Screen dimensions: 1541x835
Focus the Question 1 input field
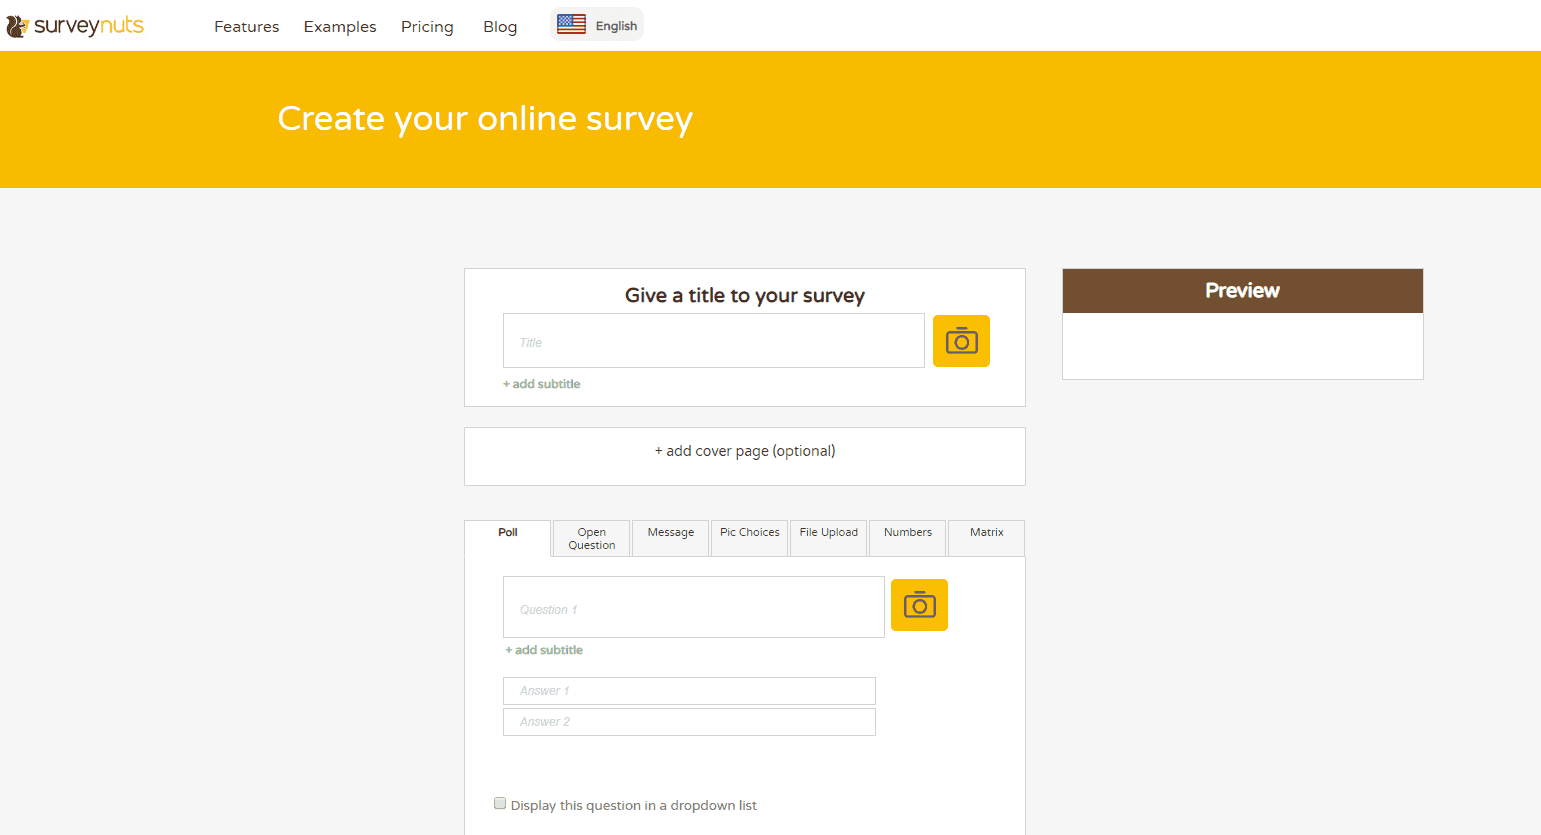pos(694,607)
